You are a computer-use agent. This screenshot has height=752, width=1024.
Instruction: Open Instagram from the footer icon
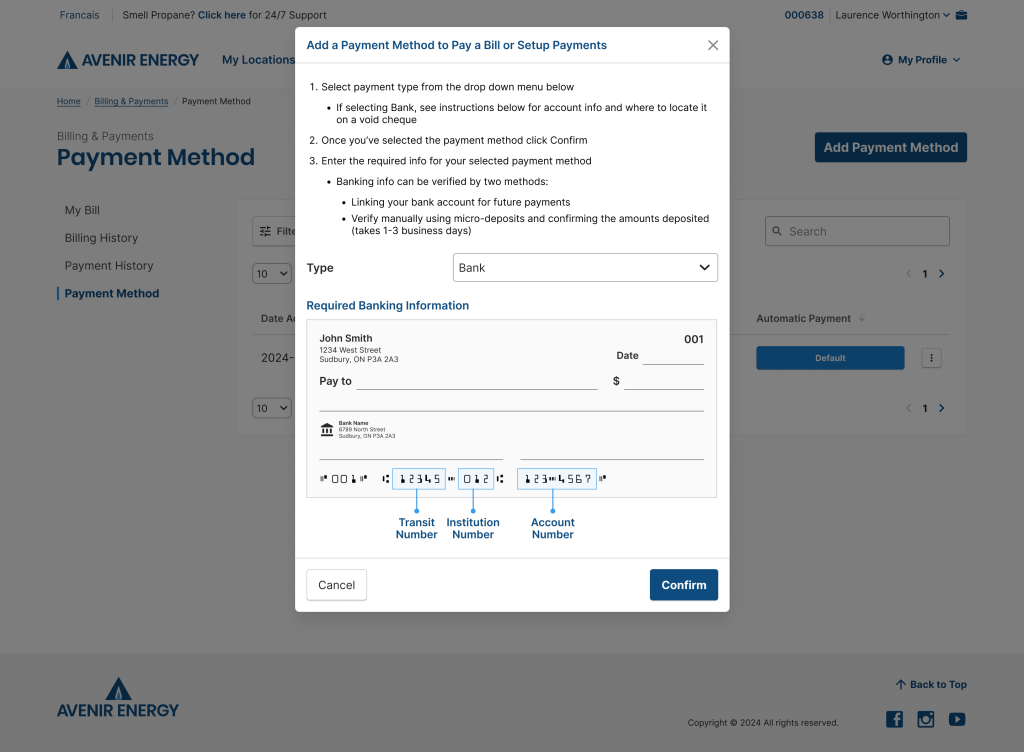pyautogui.click(x=925, y=719)
